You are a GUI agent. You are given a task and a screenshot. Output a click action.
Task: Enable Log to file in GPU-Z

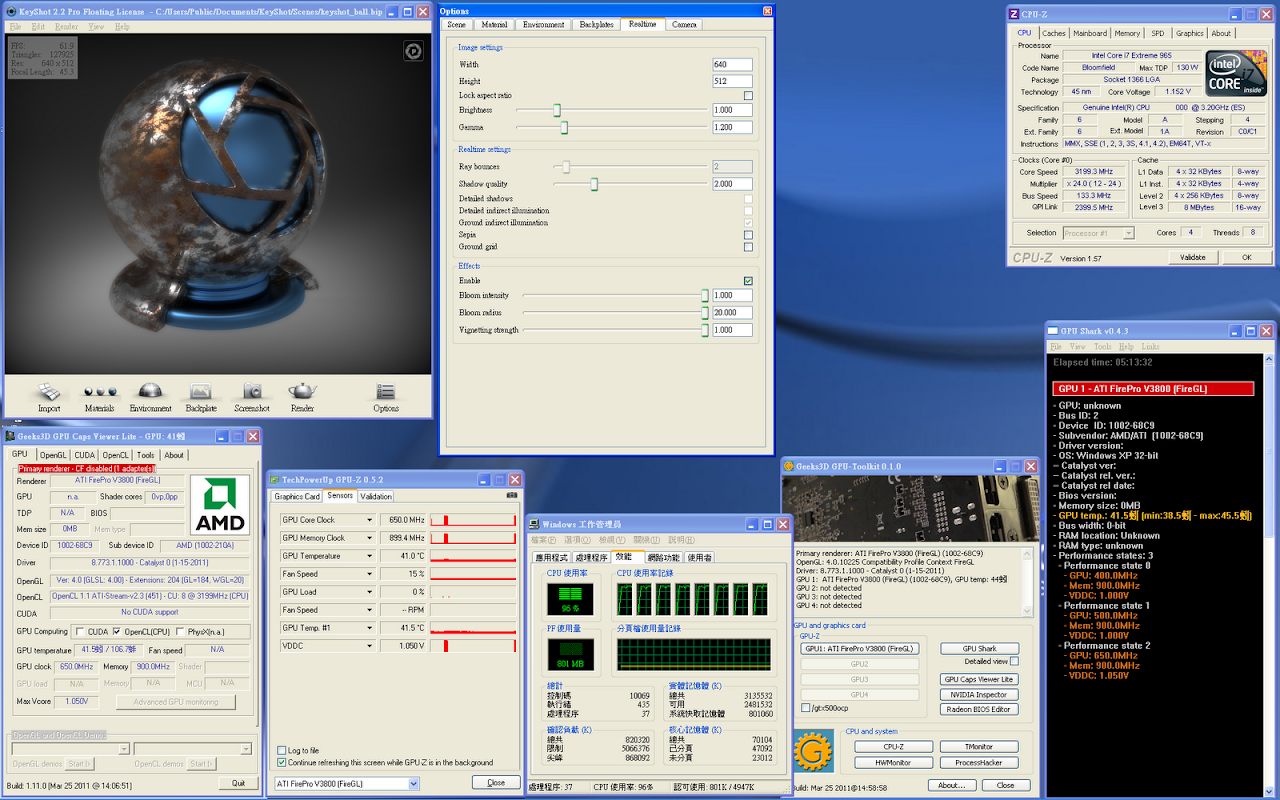point(281,750)
